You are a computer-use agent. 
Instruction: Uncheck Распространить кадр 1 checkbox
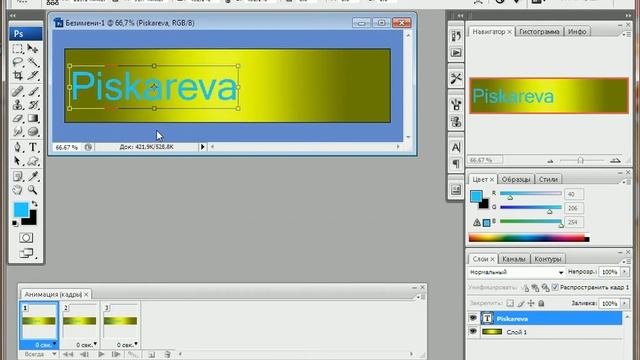point(555,287)
